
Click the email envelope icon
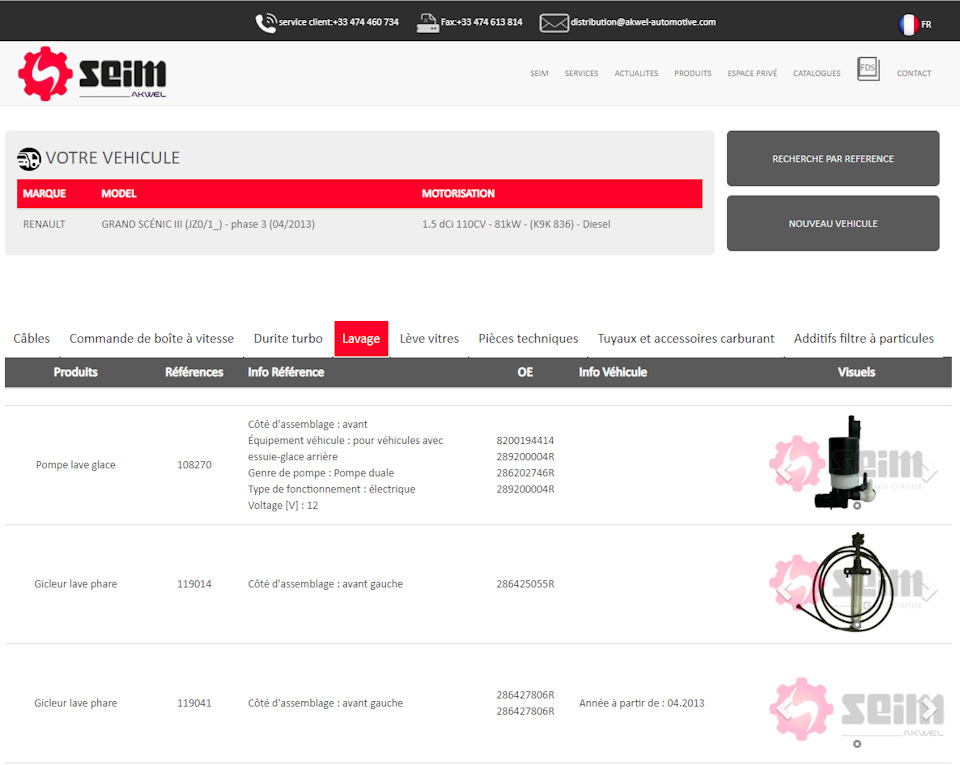(x=553, y=23)
